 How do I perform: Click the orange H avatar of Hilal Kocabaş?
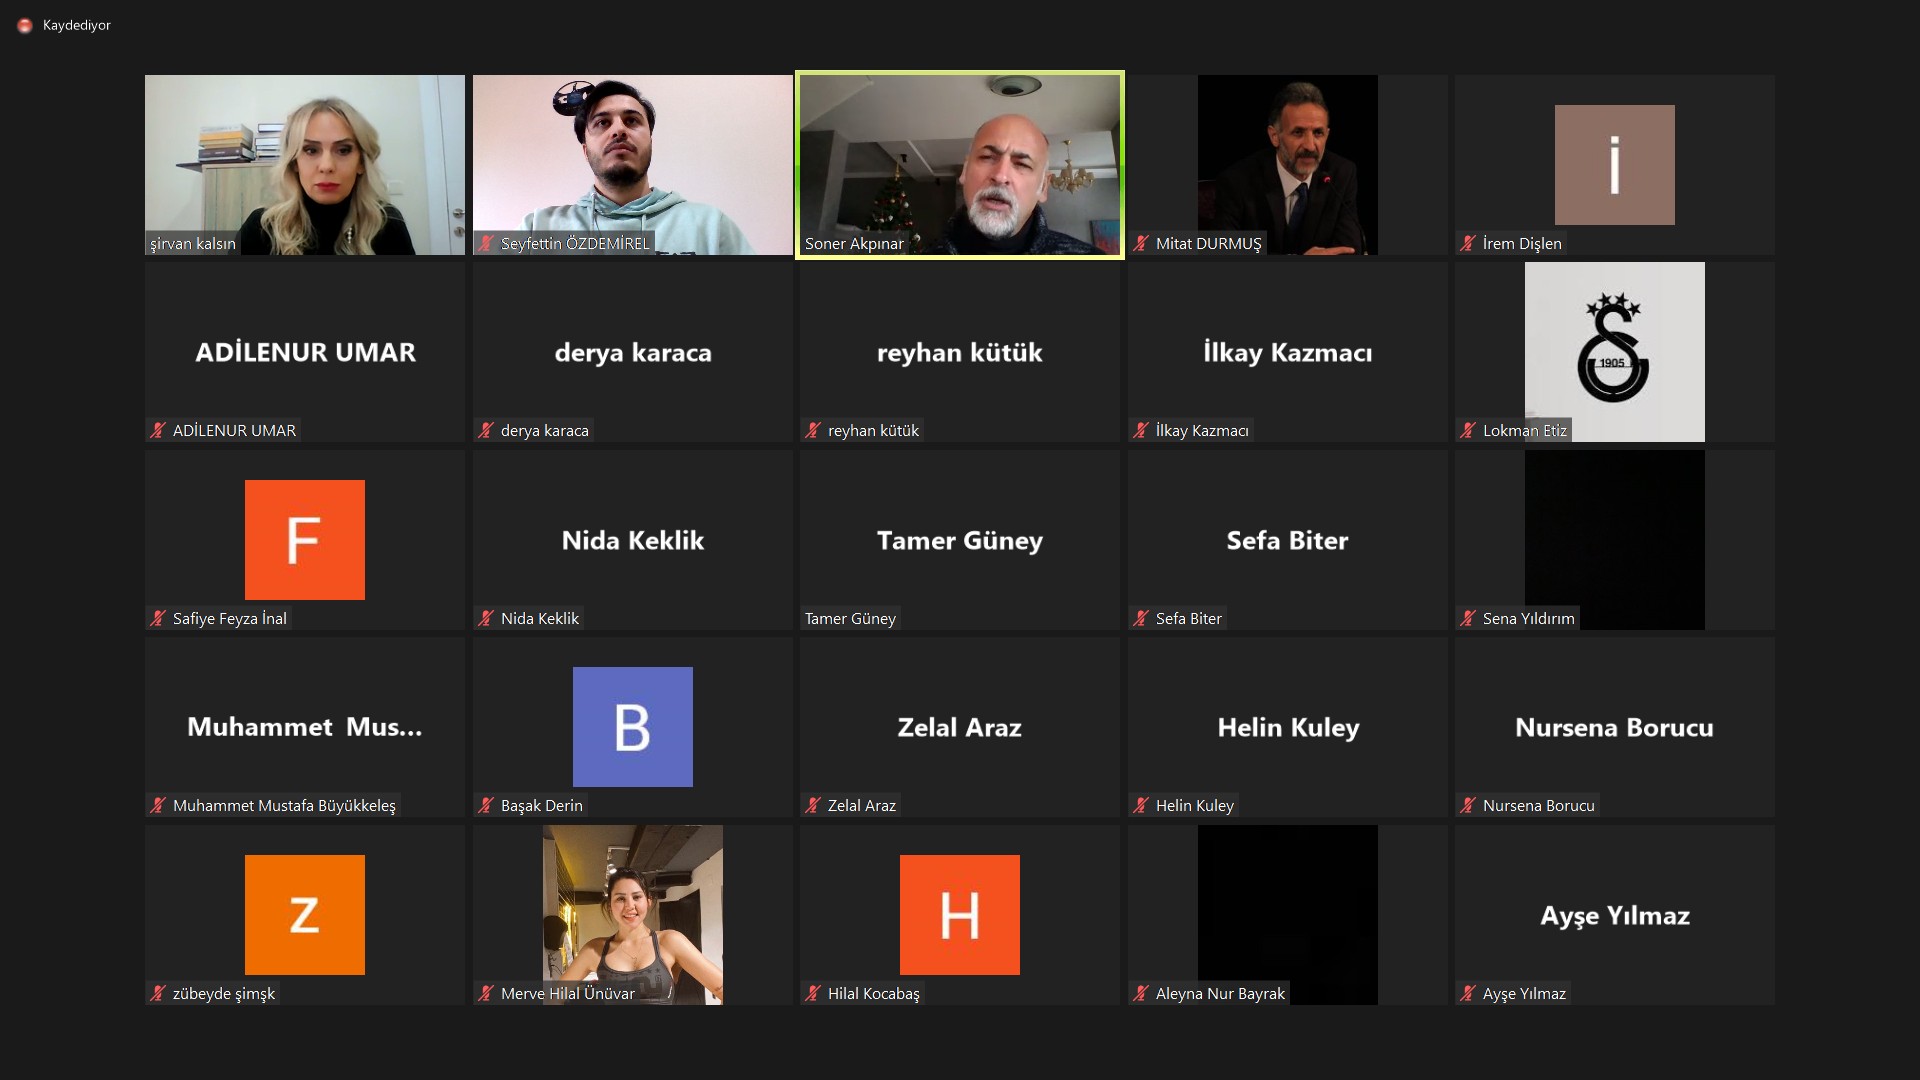coord(960,915)
